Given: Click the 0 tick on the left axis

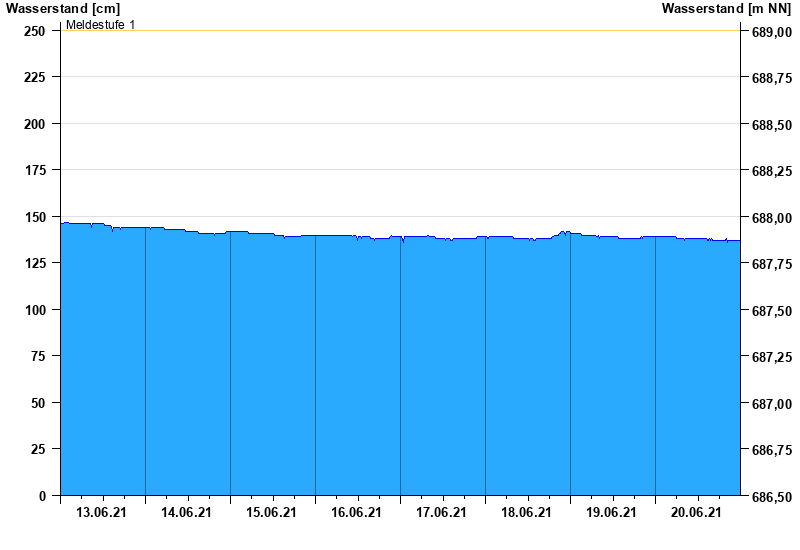Looking at the screenshot, I should (x=42, y=496).
